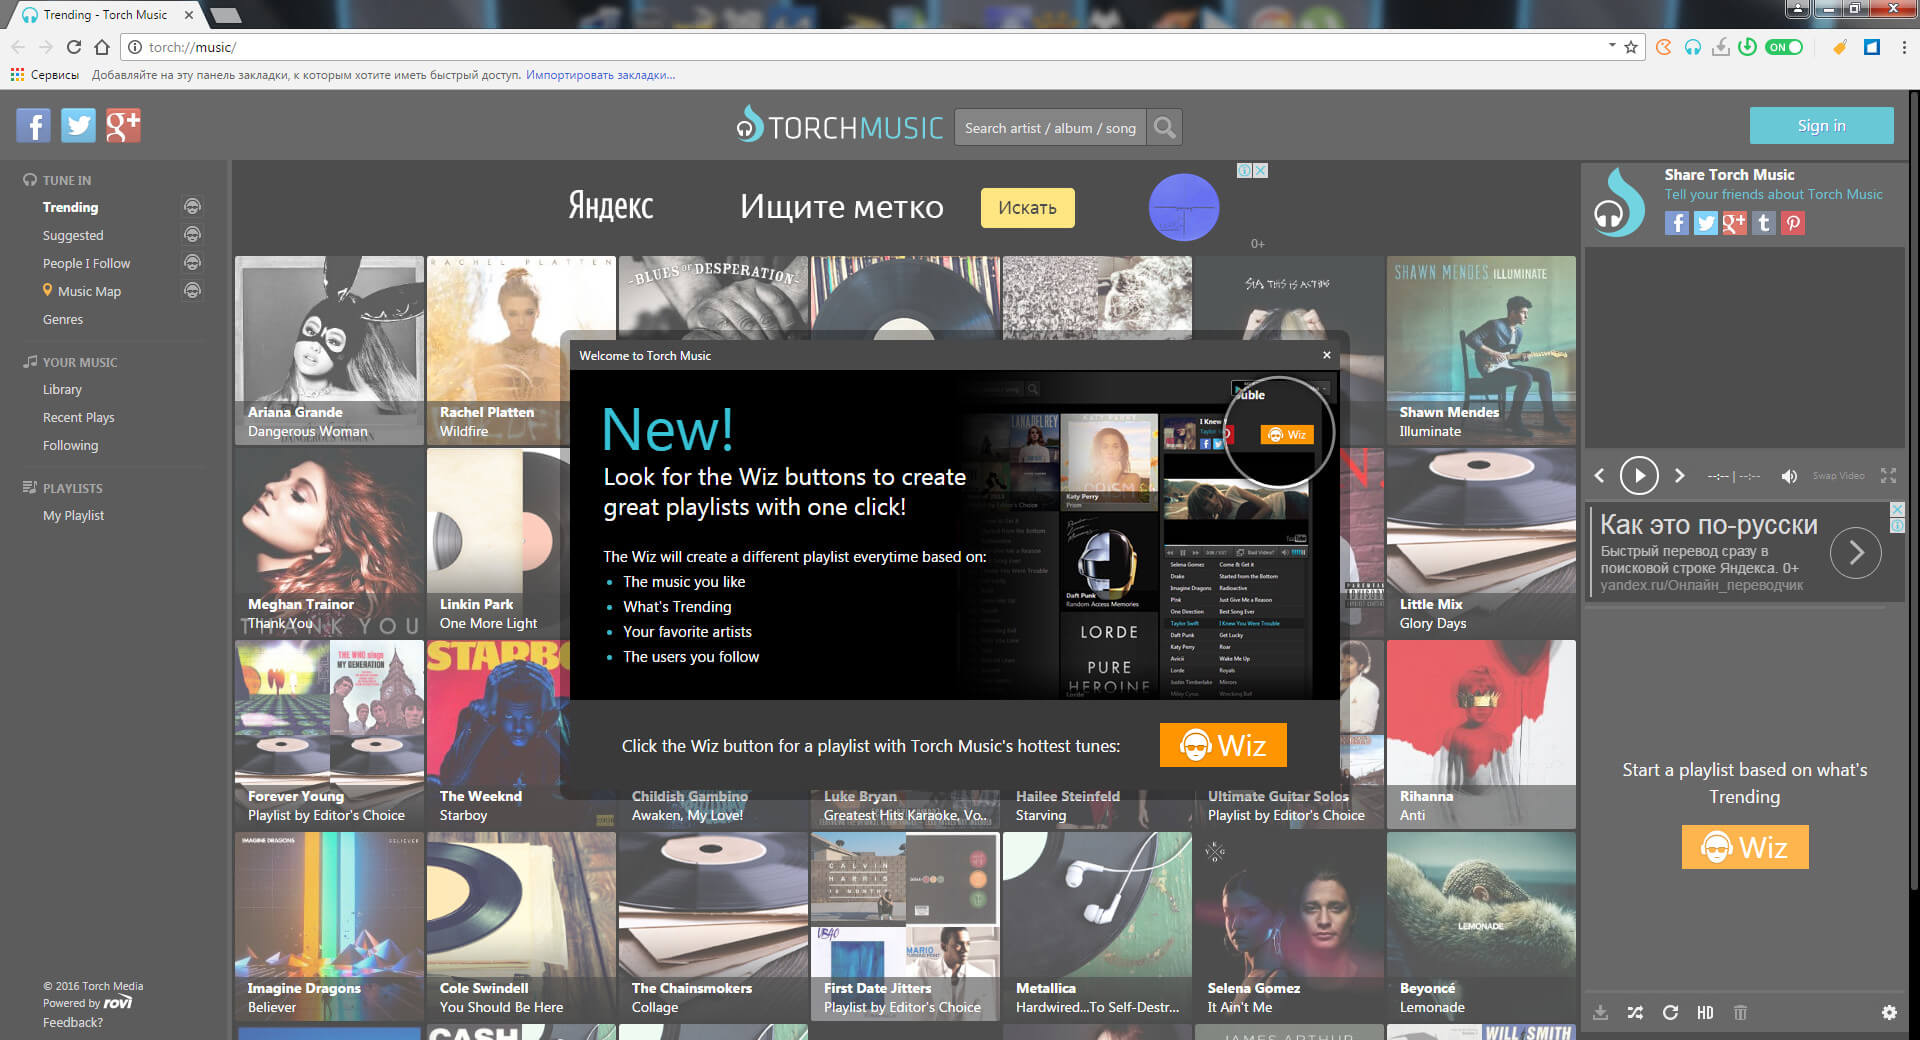This screenshot has height=1040, width=1920.
Task: Share Torch Music via the Twitter icon
Action: [x=1706, y=223]
